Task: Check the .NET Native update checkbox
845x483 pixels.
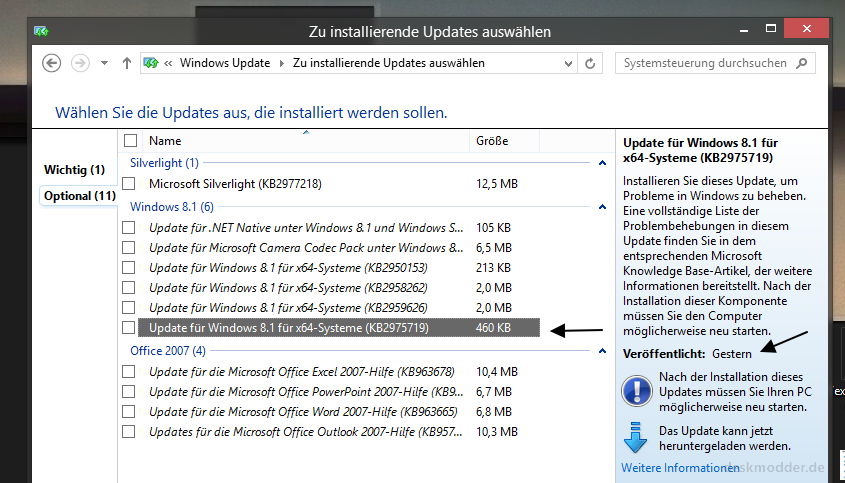Action: tap(128, 227)
